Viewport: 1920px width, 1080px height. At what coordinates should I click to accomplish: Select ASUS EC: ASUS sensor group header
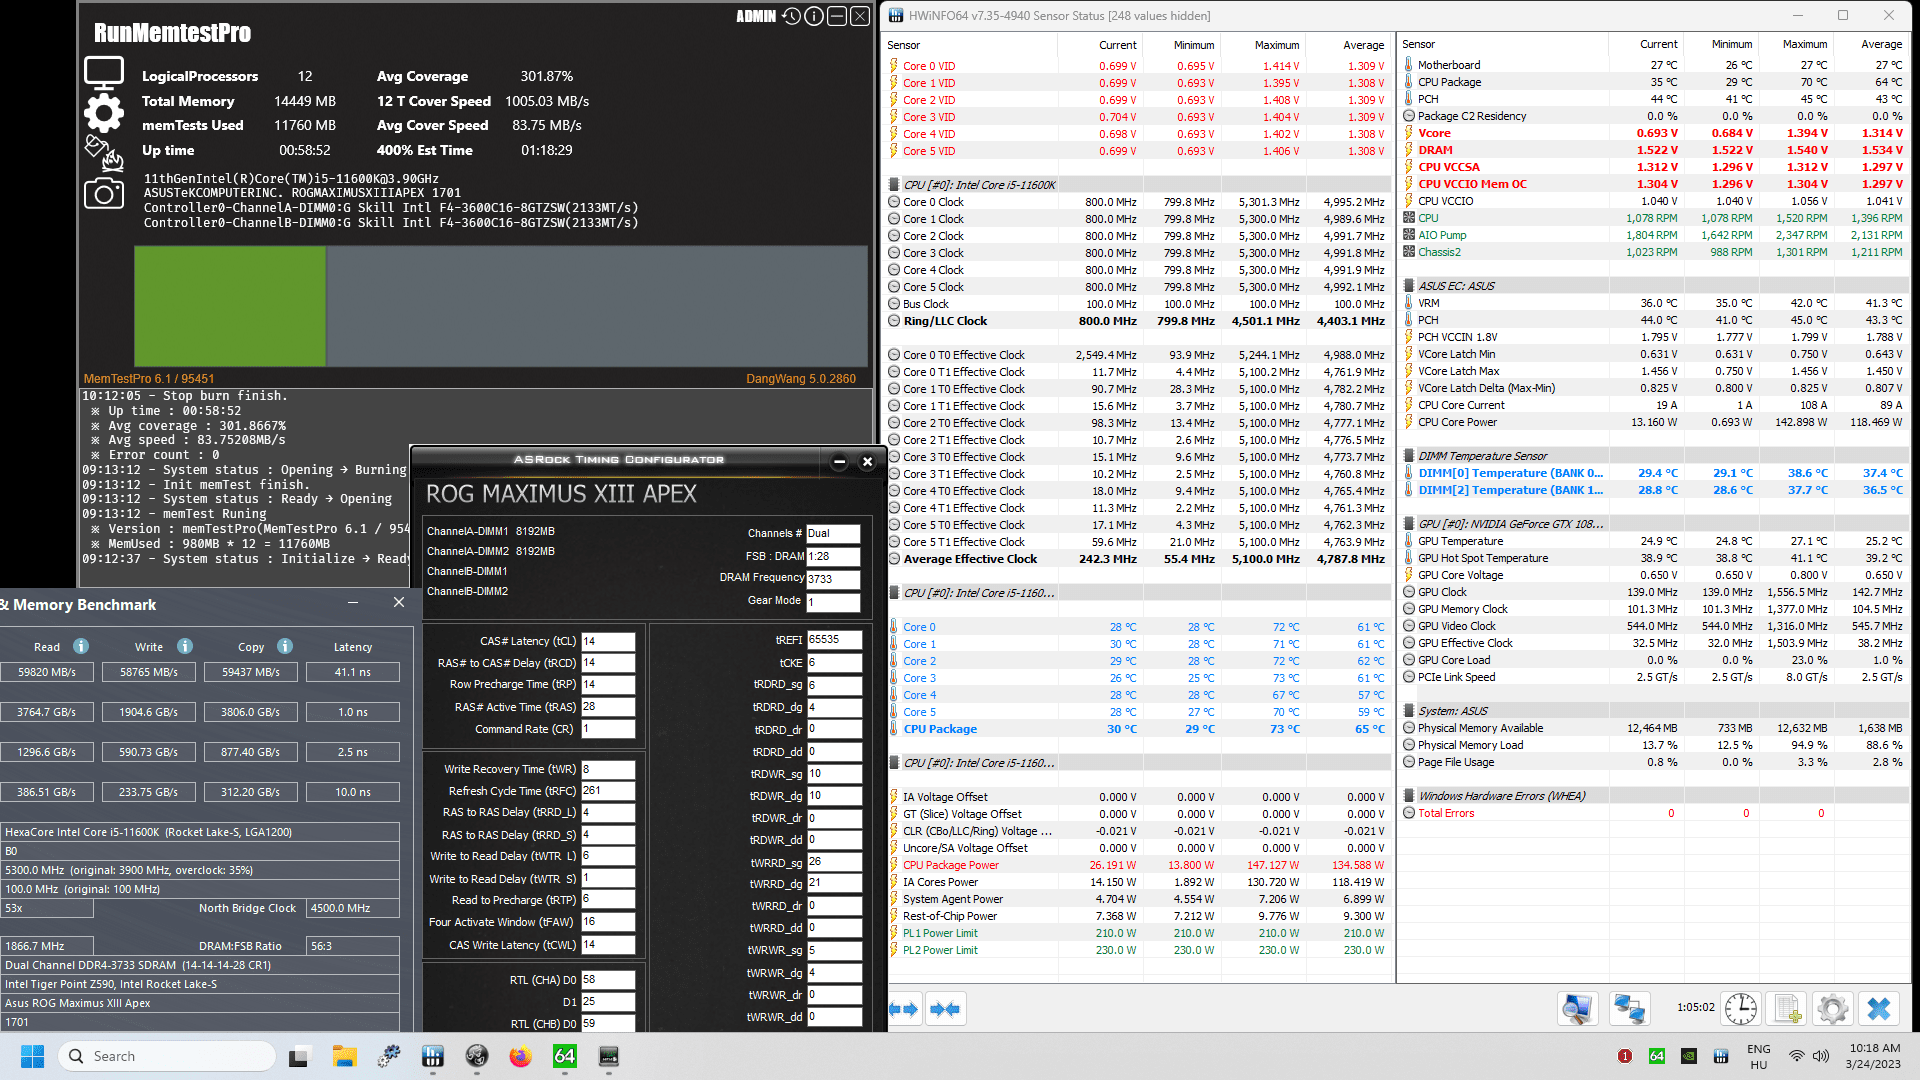pos(1656,286)
